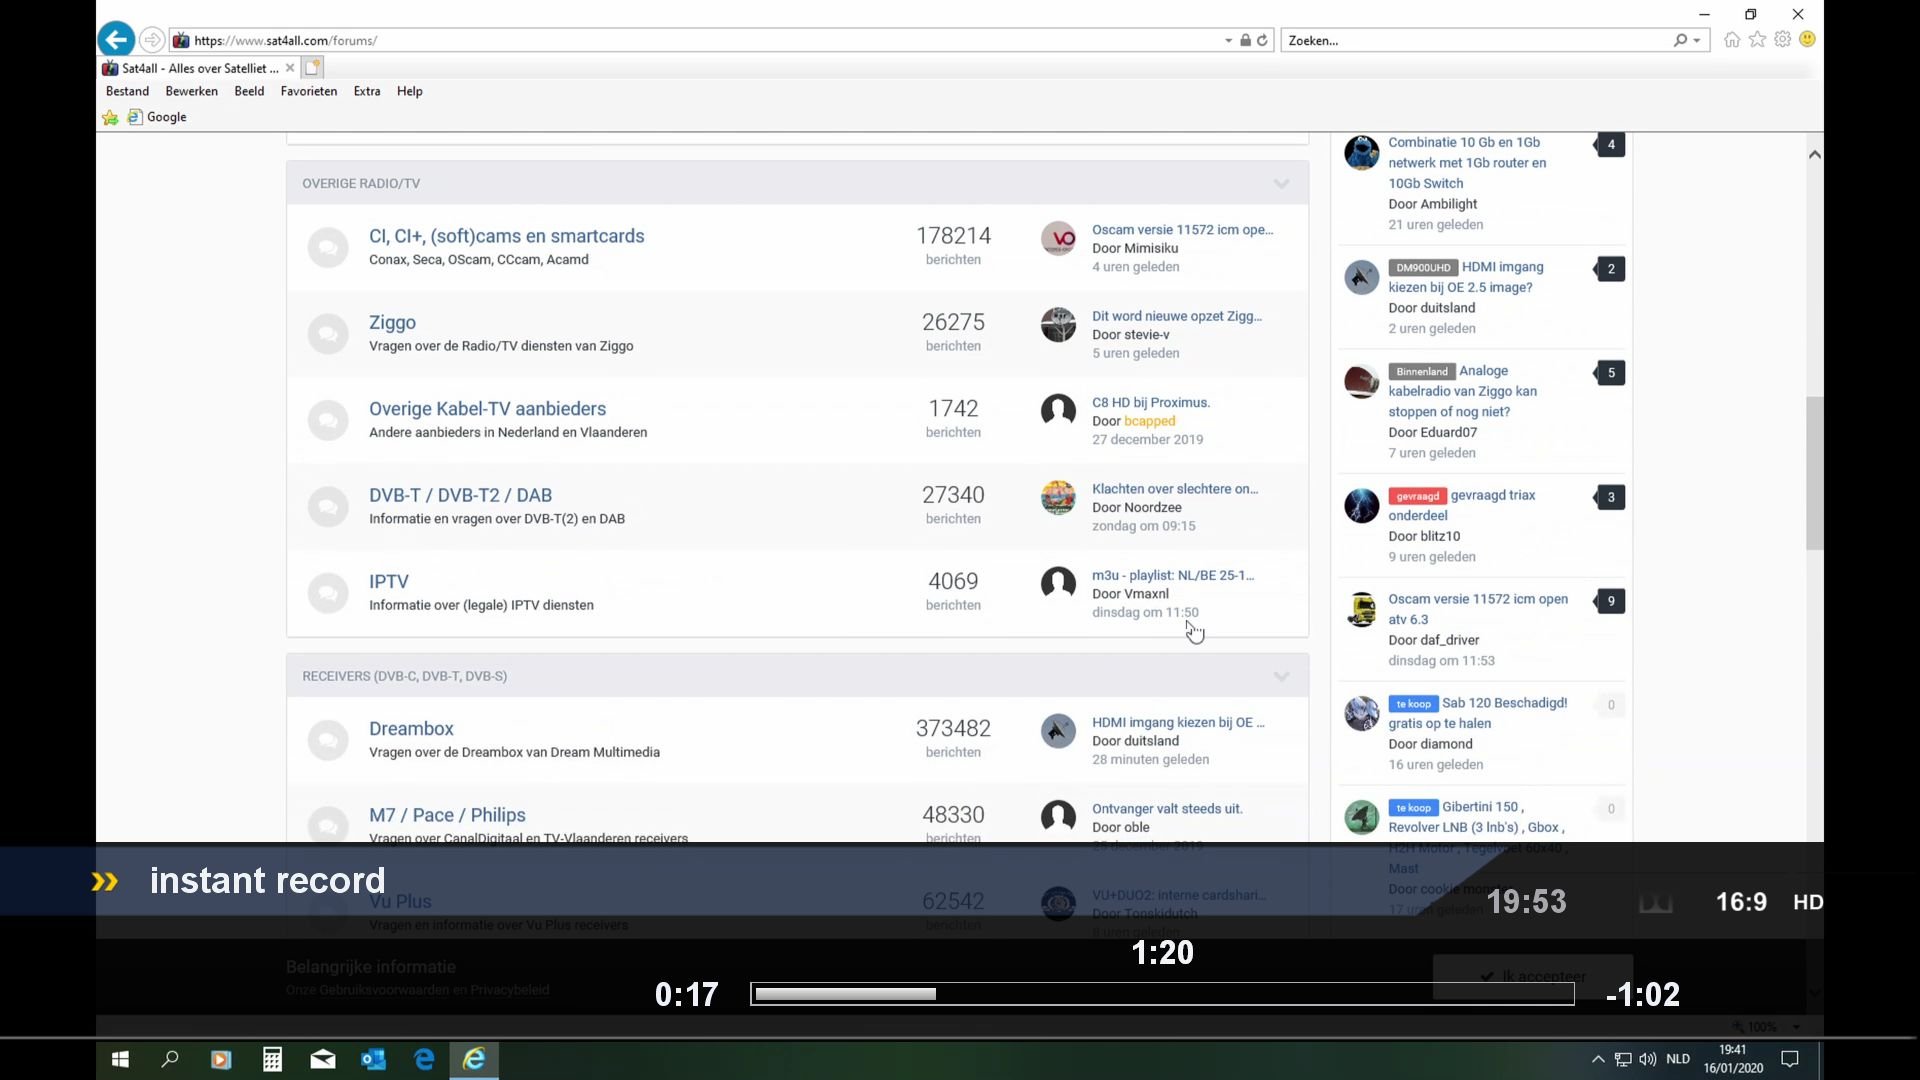Click the recording playback progress bar
Screen dimensions: 1920x1080
pos(1162,994)
